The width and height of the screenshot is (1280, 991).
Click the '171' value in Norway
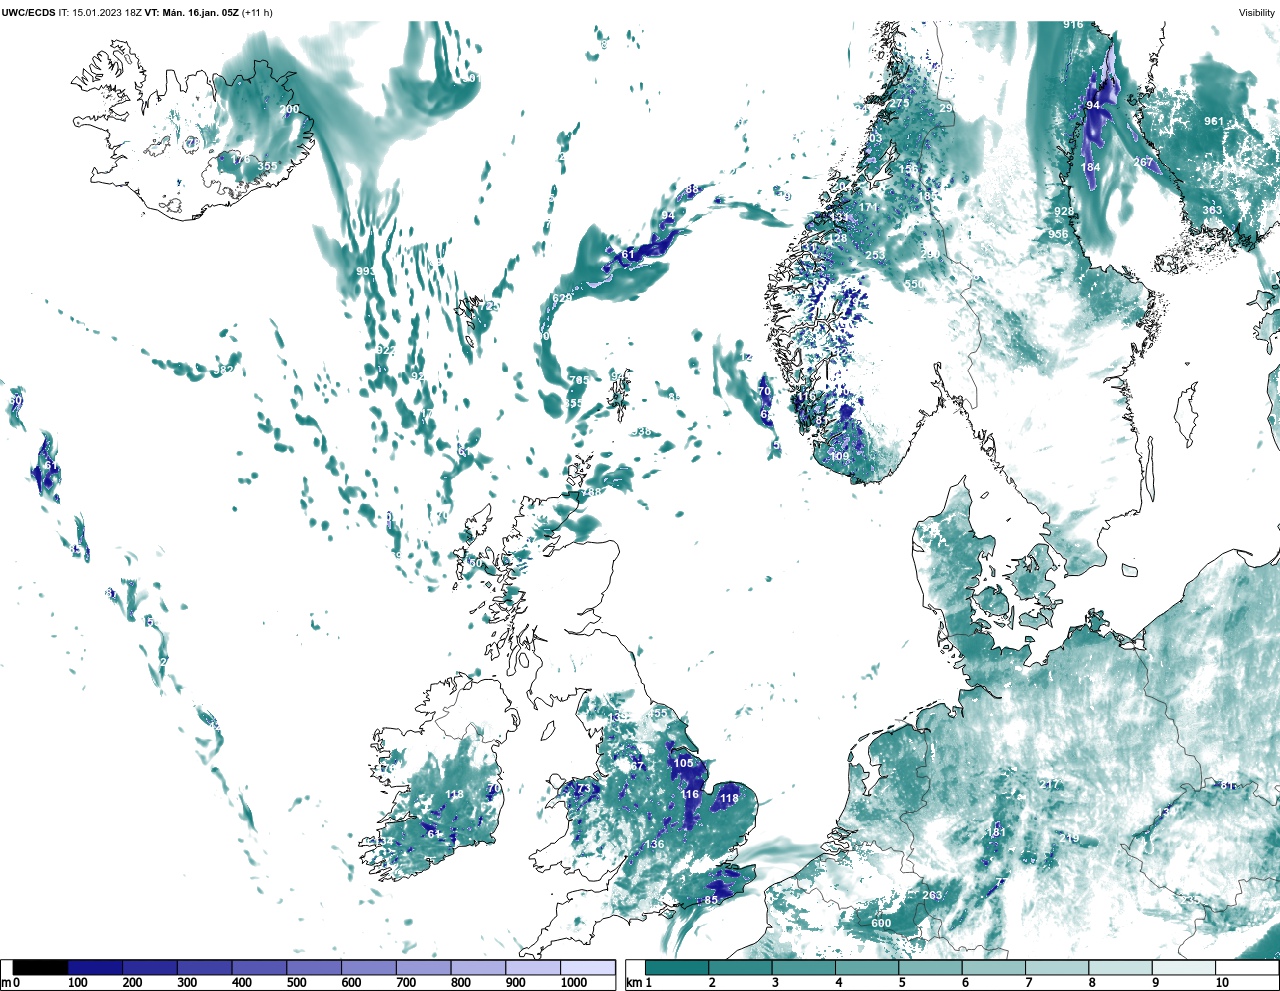[x=868, y=208]
